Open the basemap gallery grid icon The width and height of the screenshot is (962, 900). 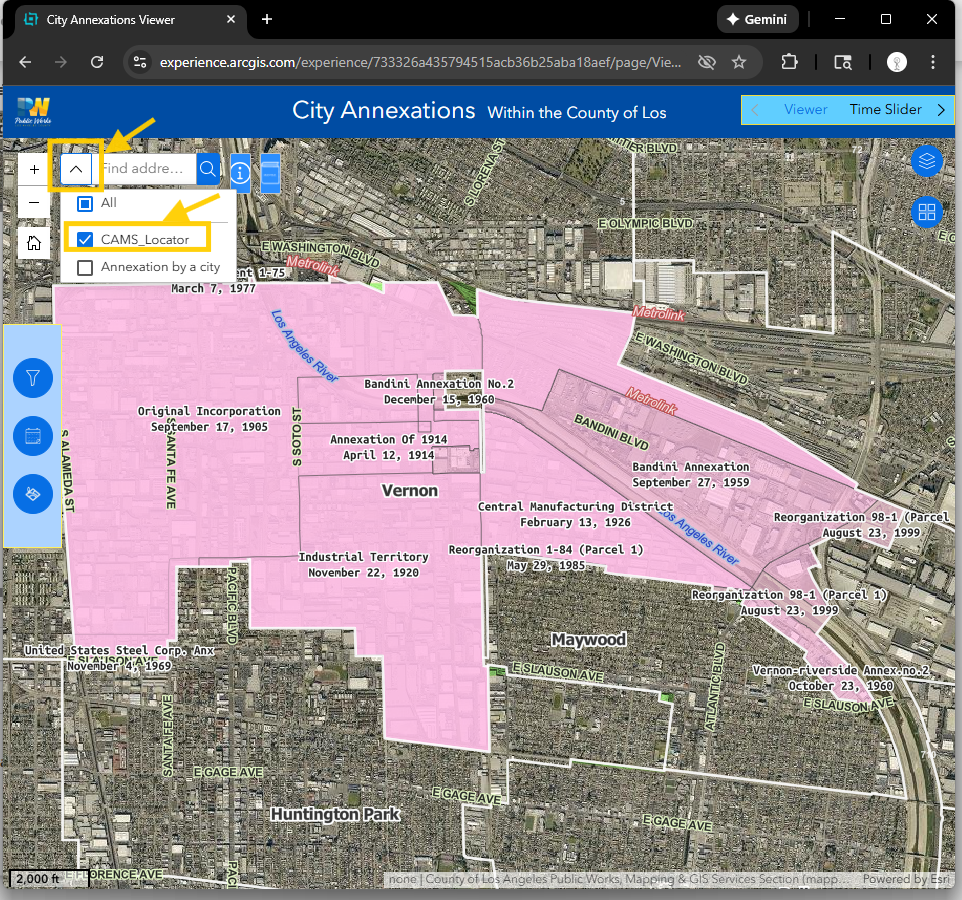tap(927, 212)
